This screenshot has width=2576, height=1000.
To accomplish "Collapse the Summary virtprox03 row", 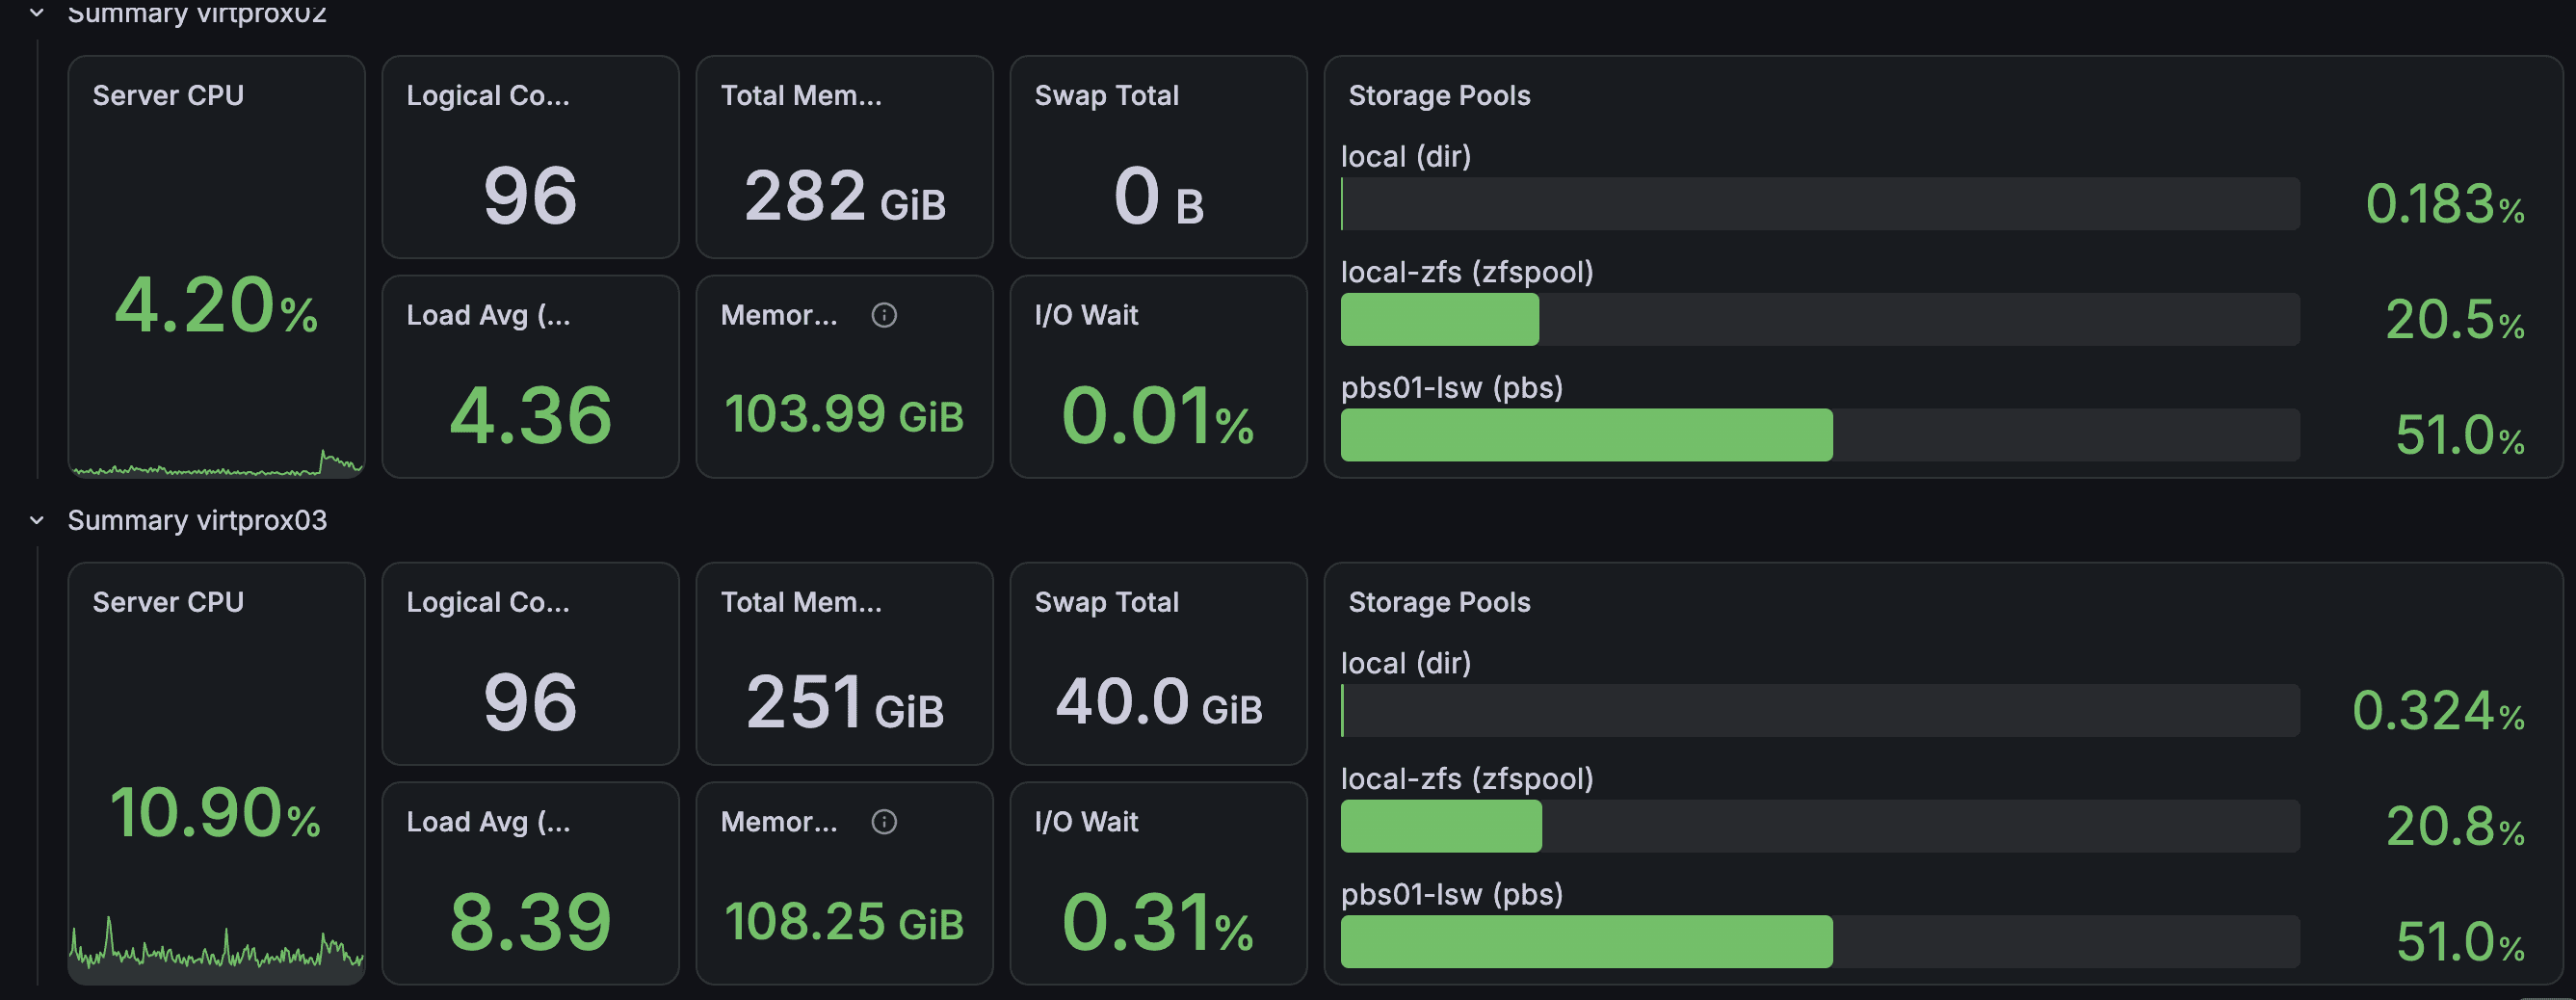I will point(37,520).
